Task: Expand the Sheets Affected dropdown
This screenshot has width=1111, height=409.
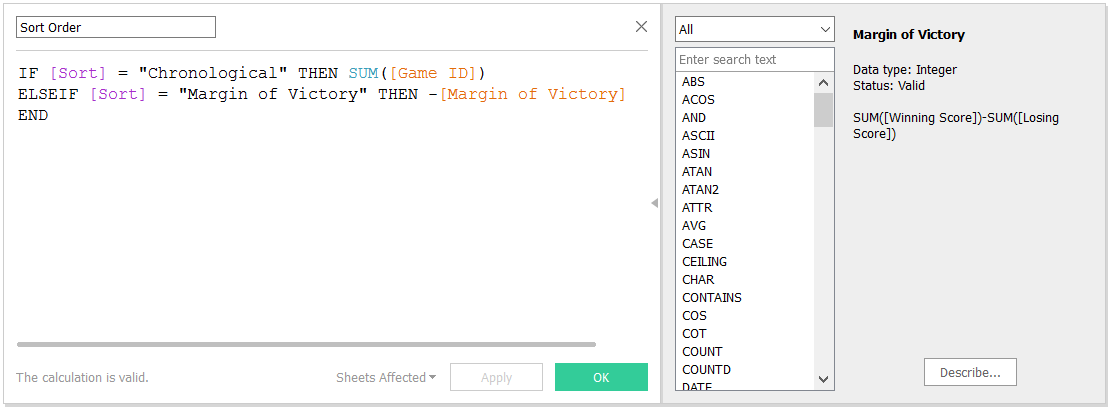Action: coord(386,377)
